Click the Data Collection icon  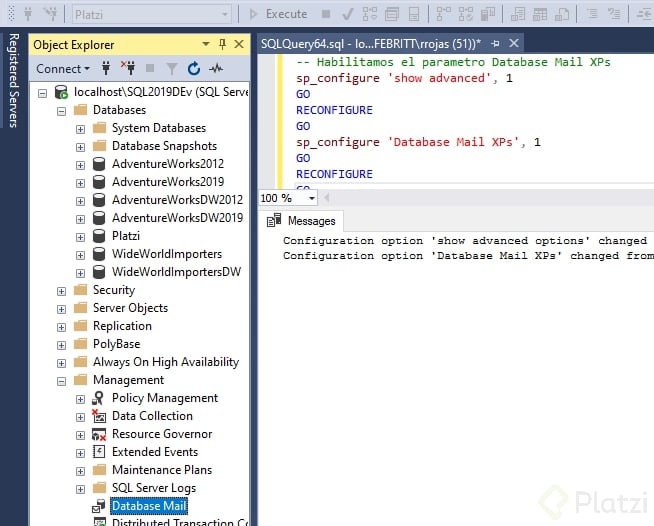pos(99,416)
